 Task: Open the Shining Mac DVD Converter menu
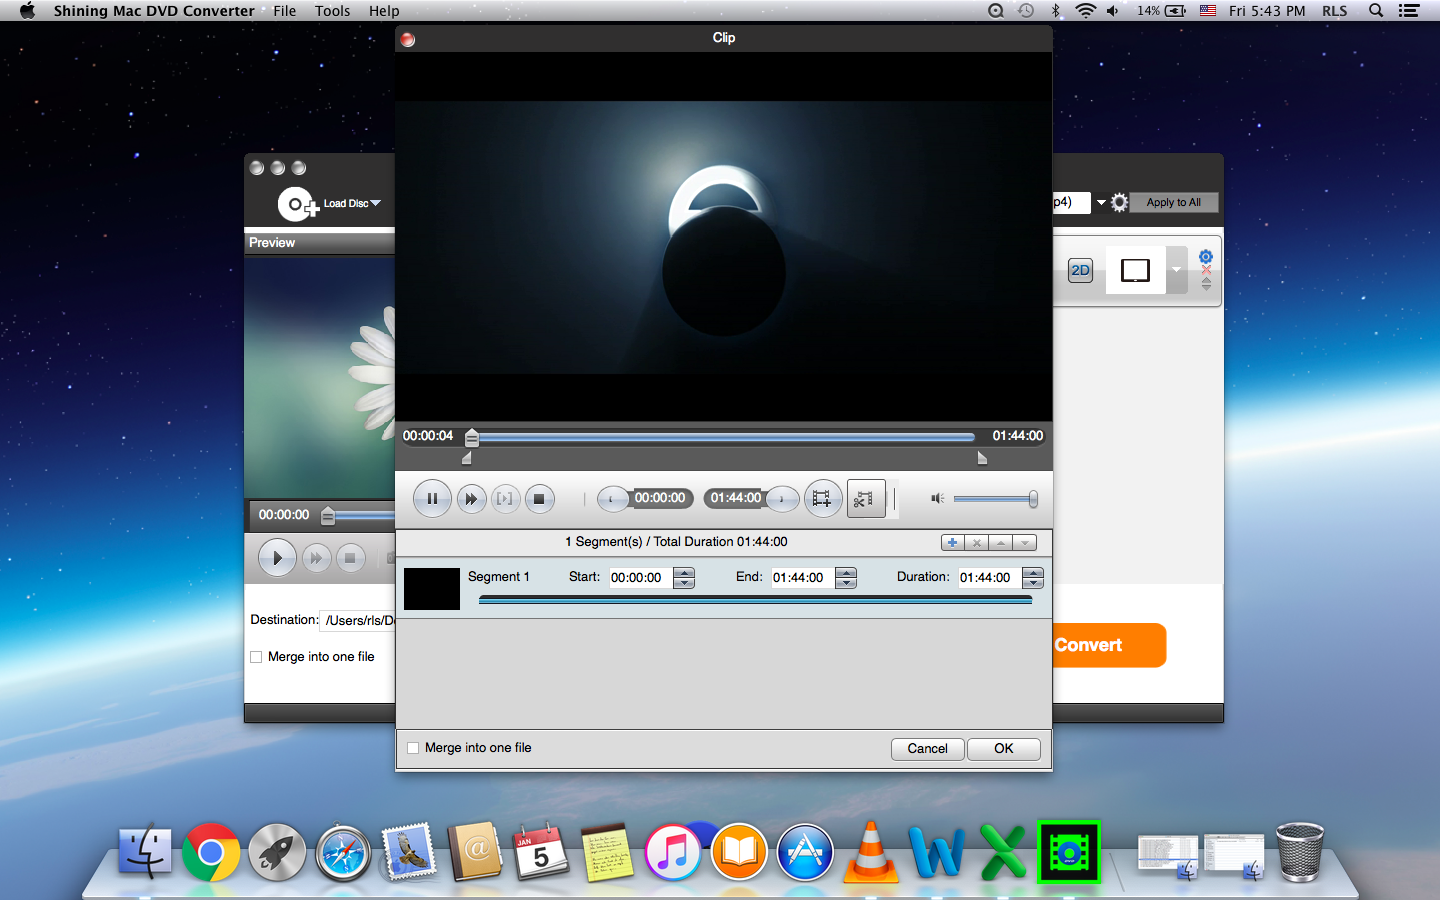154,11
